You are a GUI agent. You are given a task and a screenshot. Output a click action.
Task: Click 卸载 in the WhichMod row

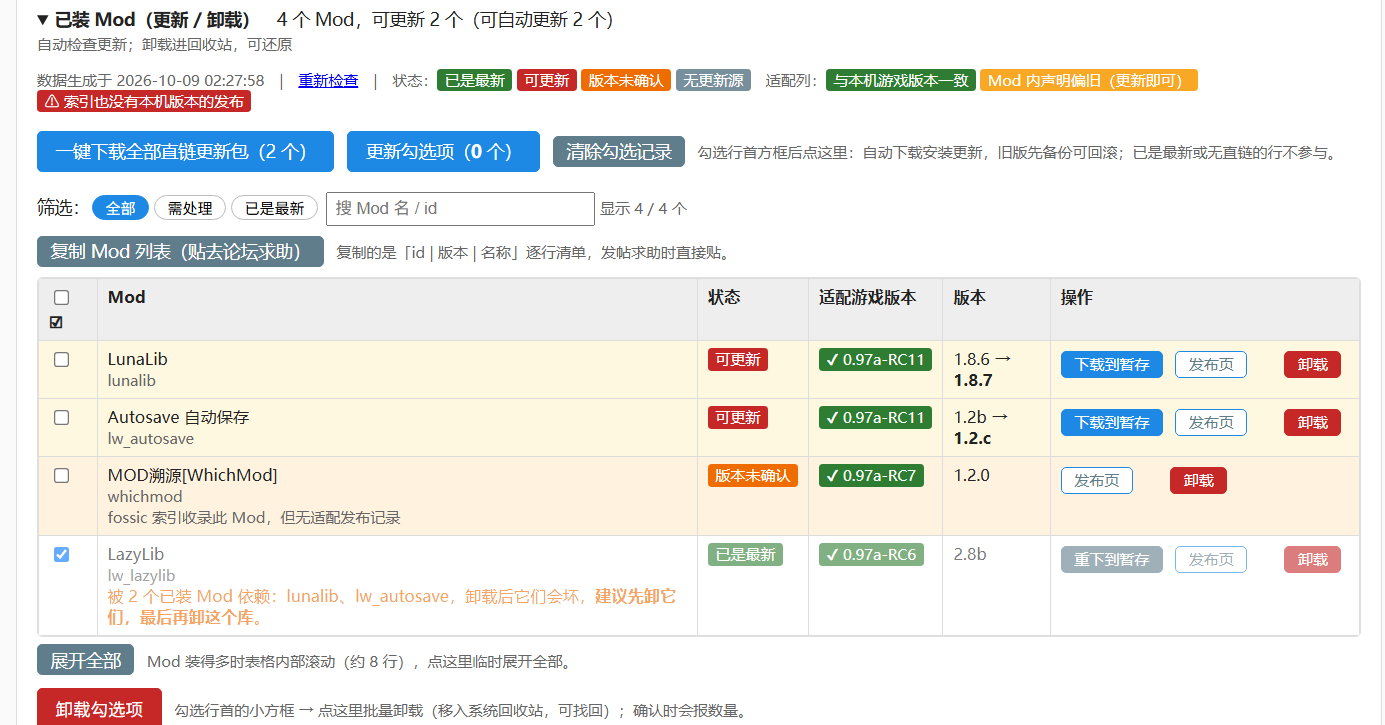(1198, 481)
